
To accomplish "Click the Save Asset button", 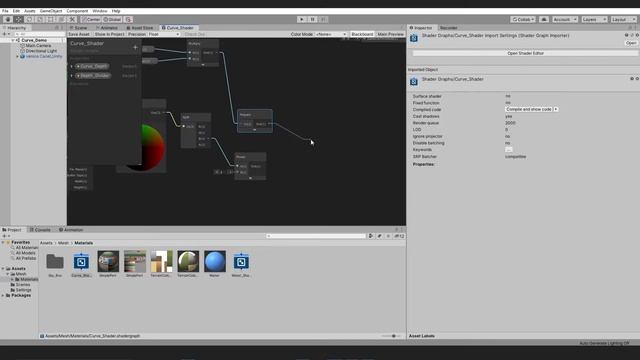I will (x=79, y=34).
